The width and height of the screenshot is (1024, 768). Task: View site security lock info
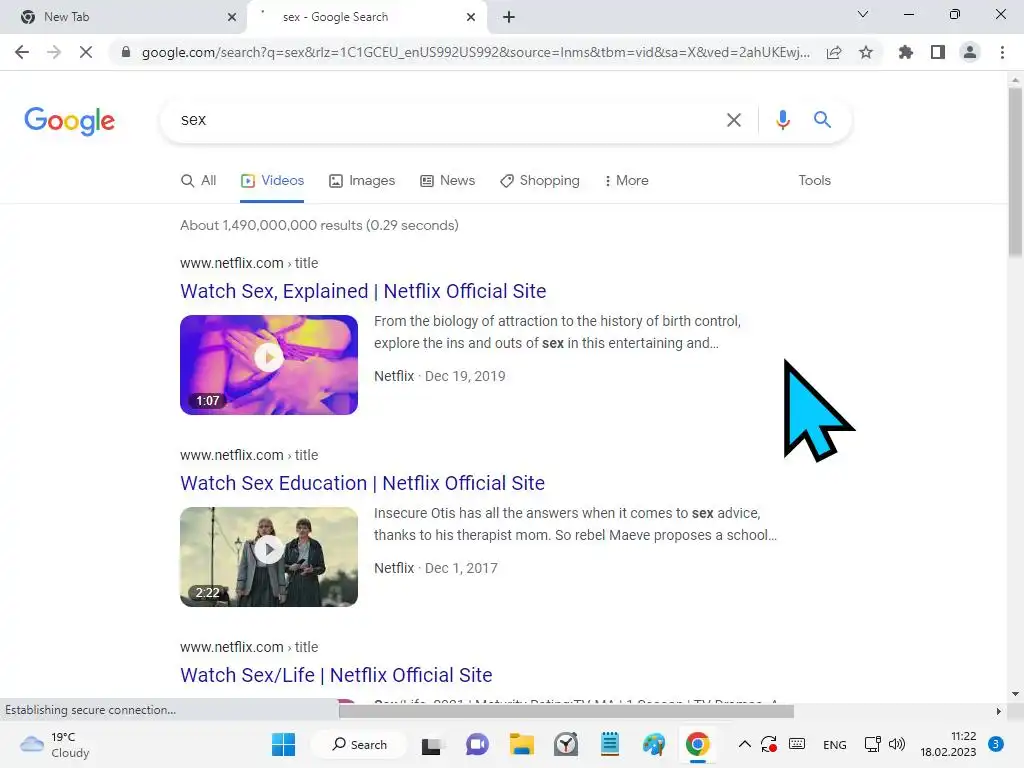pyautogui.click(x=126, y=52)
